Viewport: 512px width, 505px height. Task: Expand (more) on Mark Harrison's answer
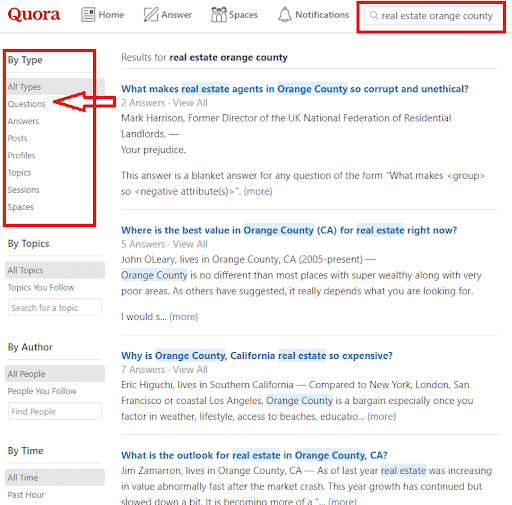click(258, 191)
